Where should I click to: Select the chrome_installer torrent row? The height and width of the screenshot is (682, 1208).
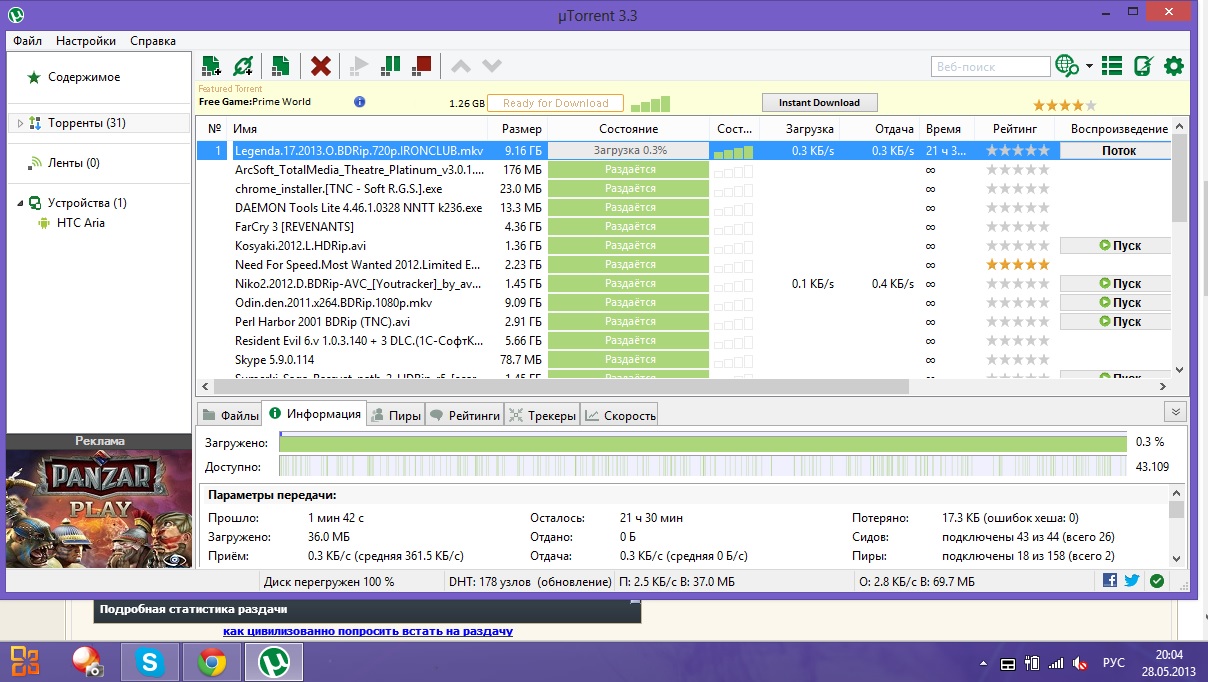coord(684,188)
